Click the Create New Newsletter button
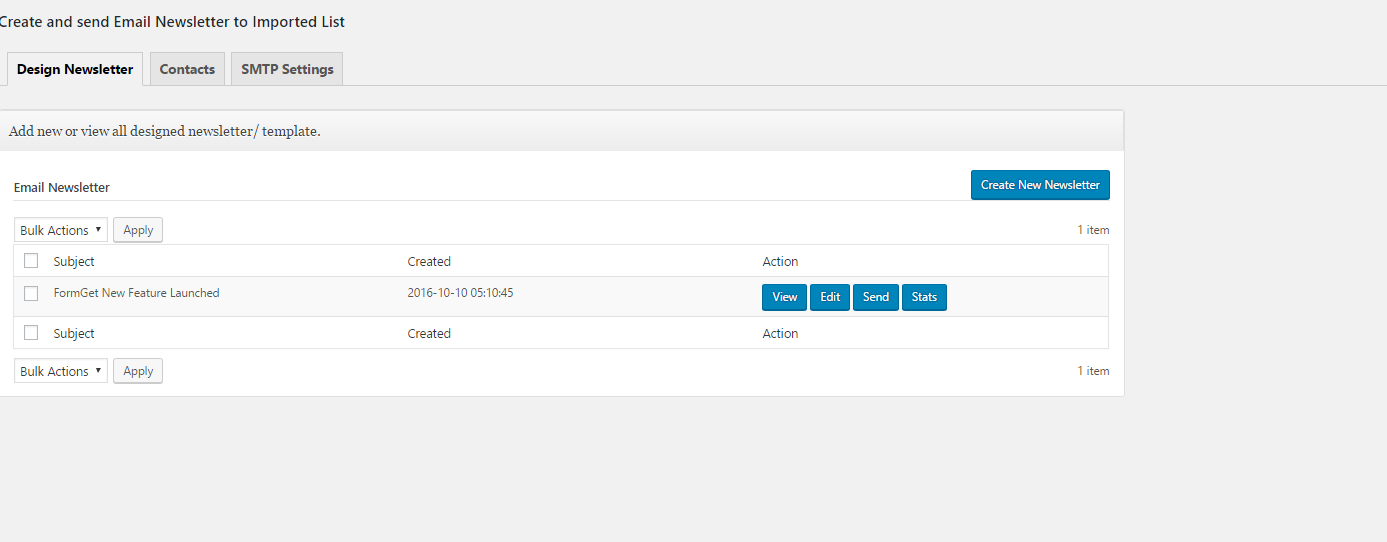The image size is (1387, 542). point(1040,185)
